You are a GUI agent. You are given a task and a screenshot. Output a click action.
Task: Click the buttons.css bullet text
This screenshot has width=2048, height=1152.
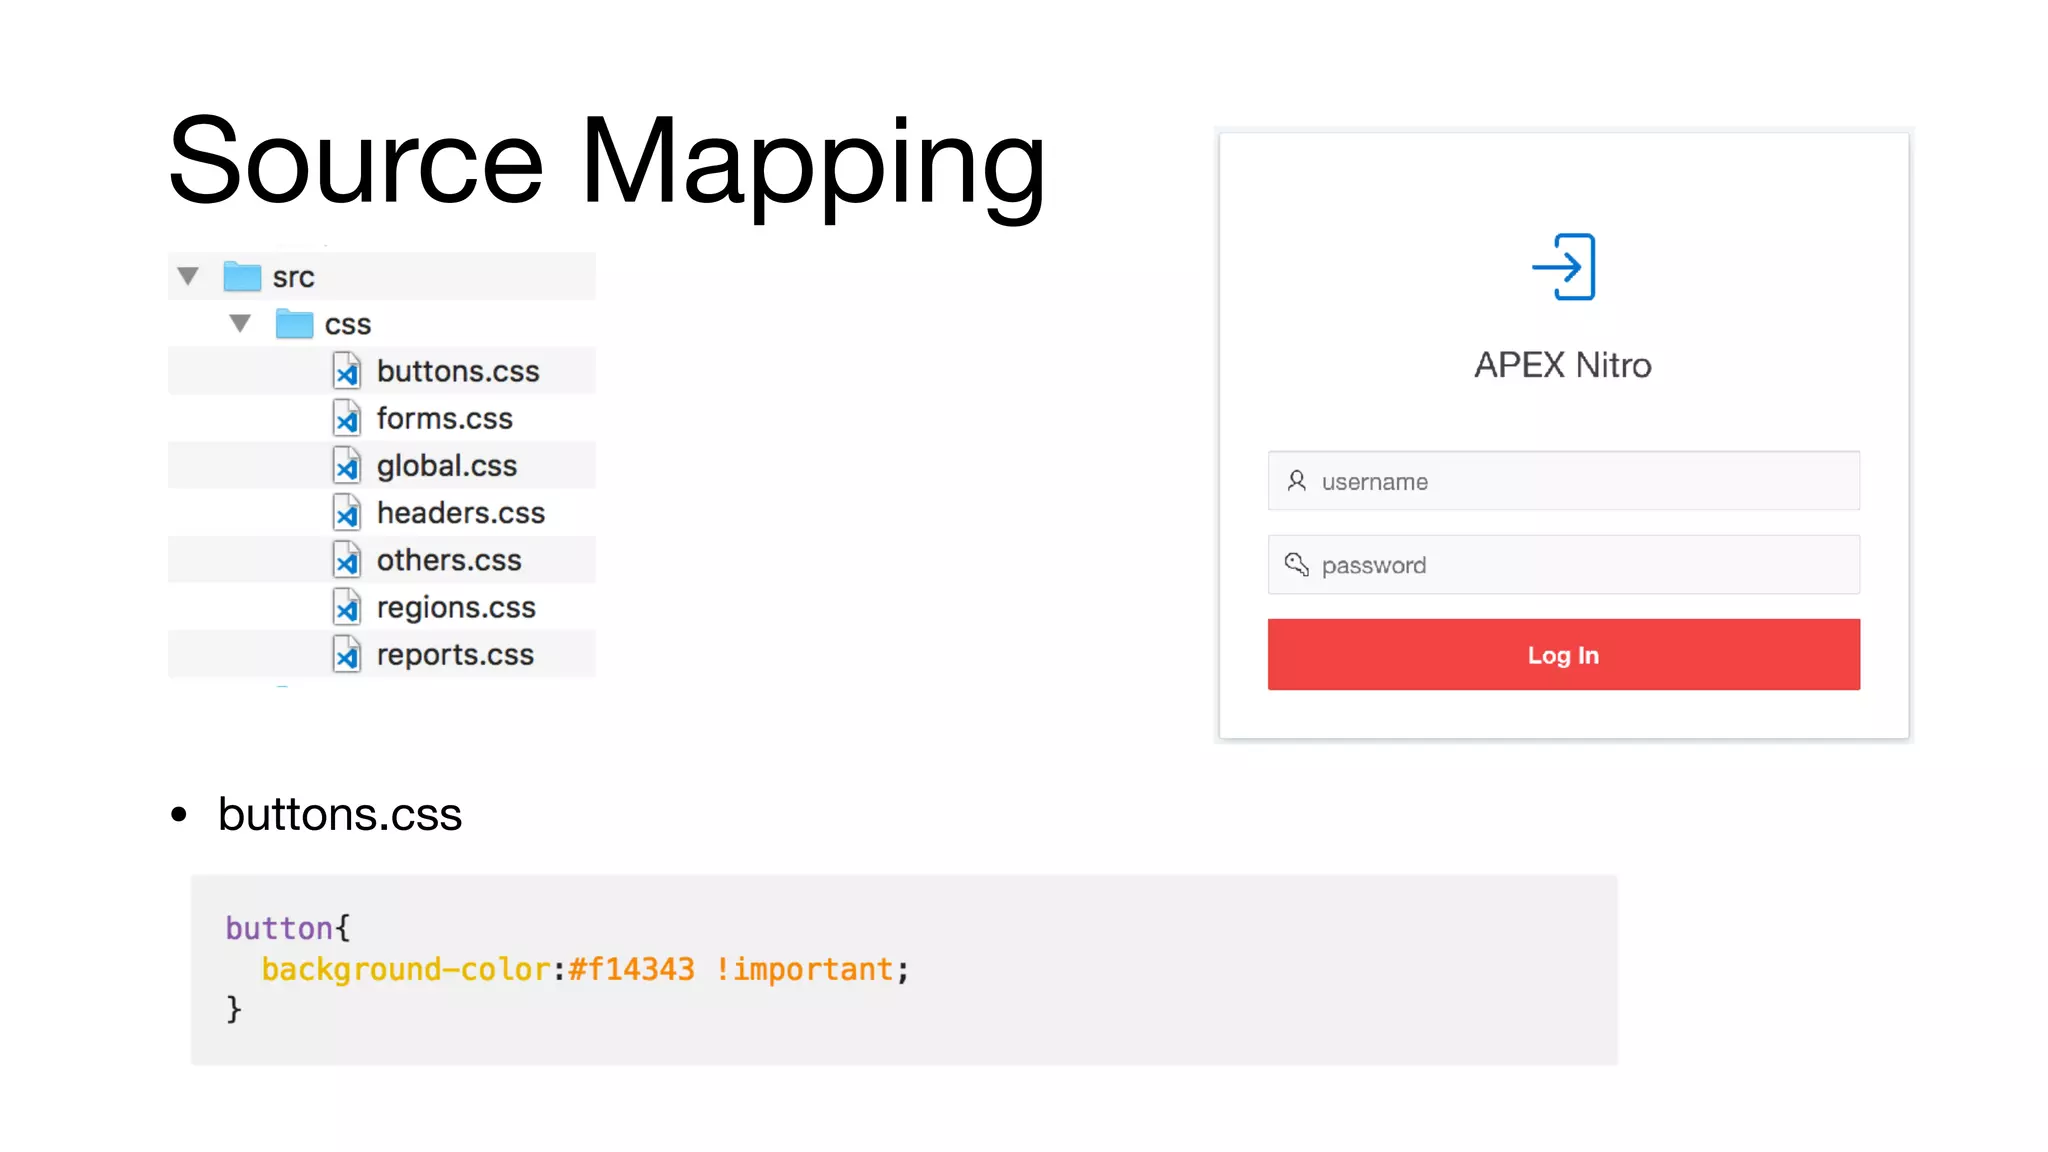click(340, 814)
